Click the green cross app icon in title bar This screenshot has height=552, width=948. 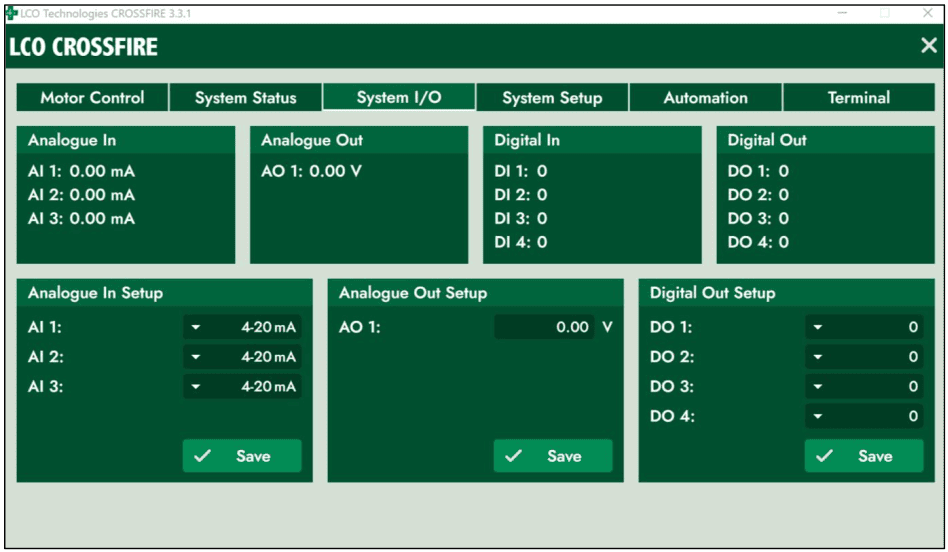coord(11,13)
